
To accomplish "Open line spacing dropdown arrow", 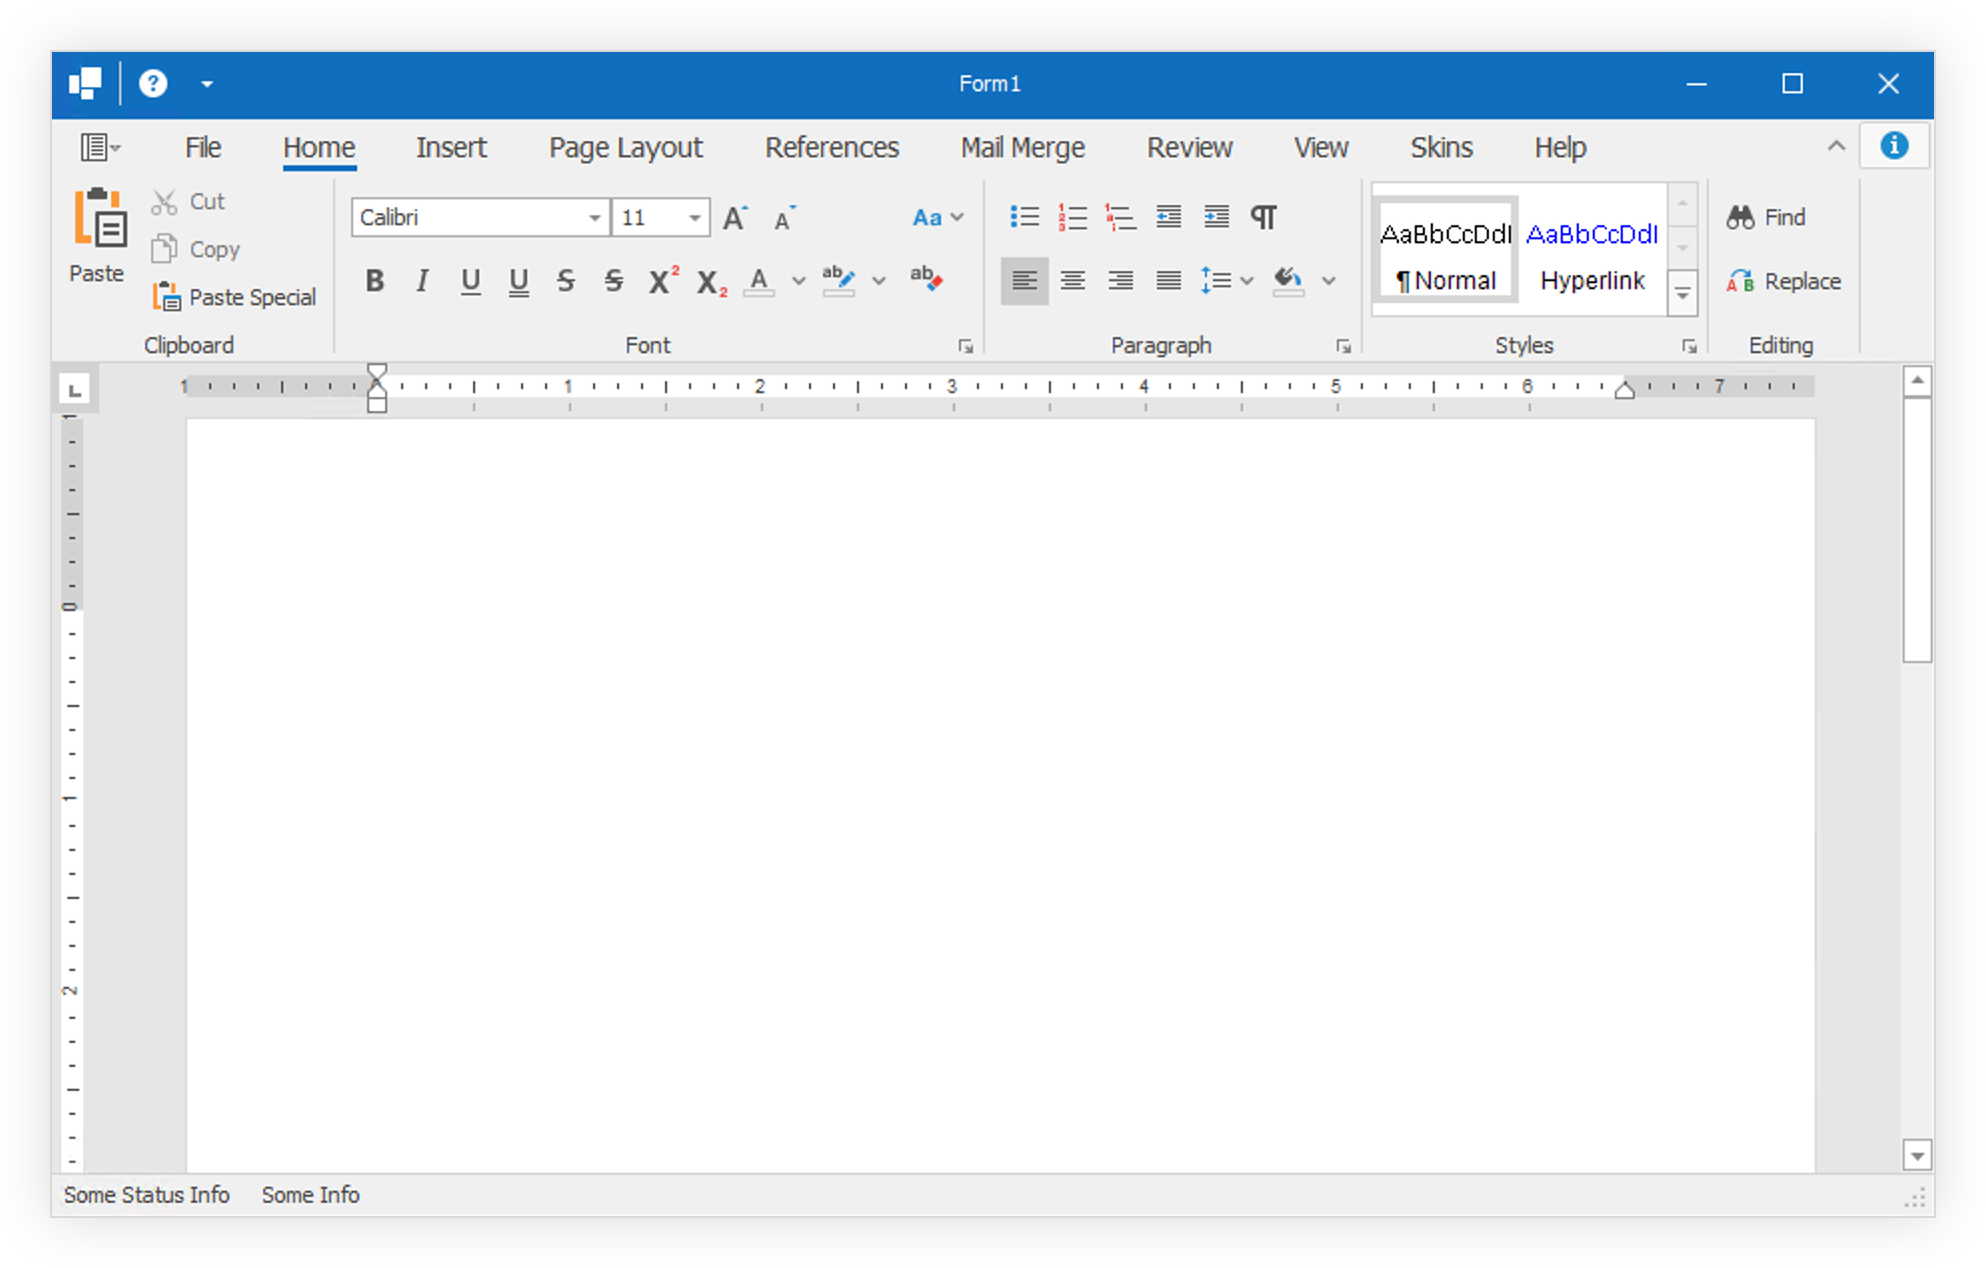I will [x=1247, y=281].
